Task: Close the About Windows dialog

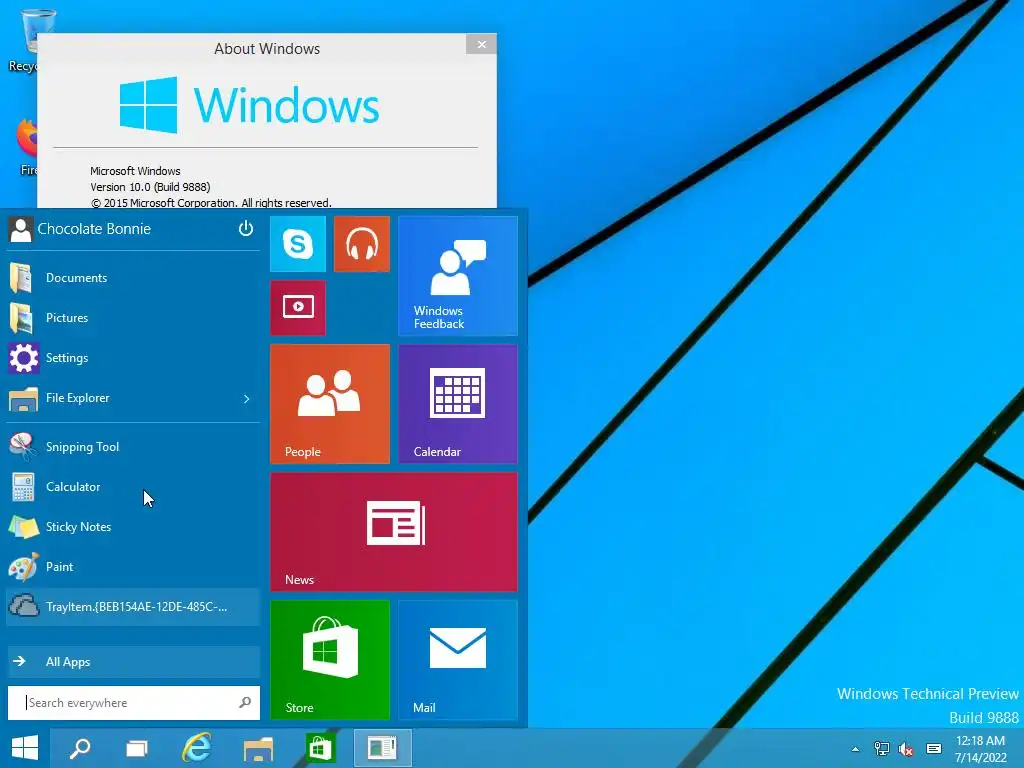Action: coord(481,44)
